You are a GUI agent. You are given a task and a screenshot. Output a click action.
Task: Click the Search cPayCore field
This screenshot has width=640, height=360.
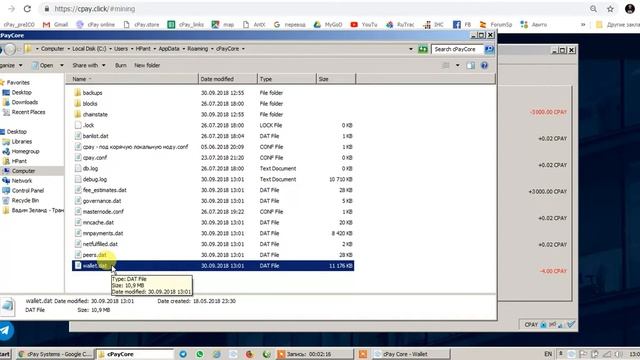[x=457, y=49]
